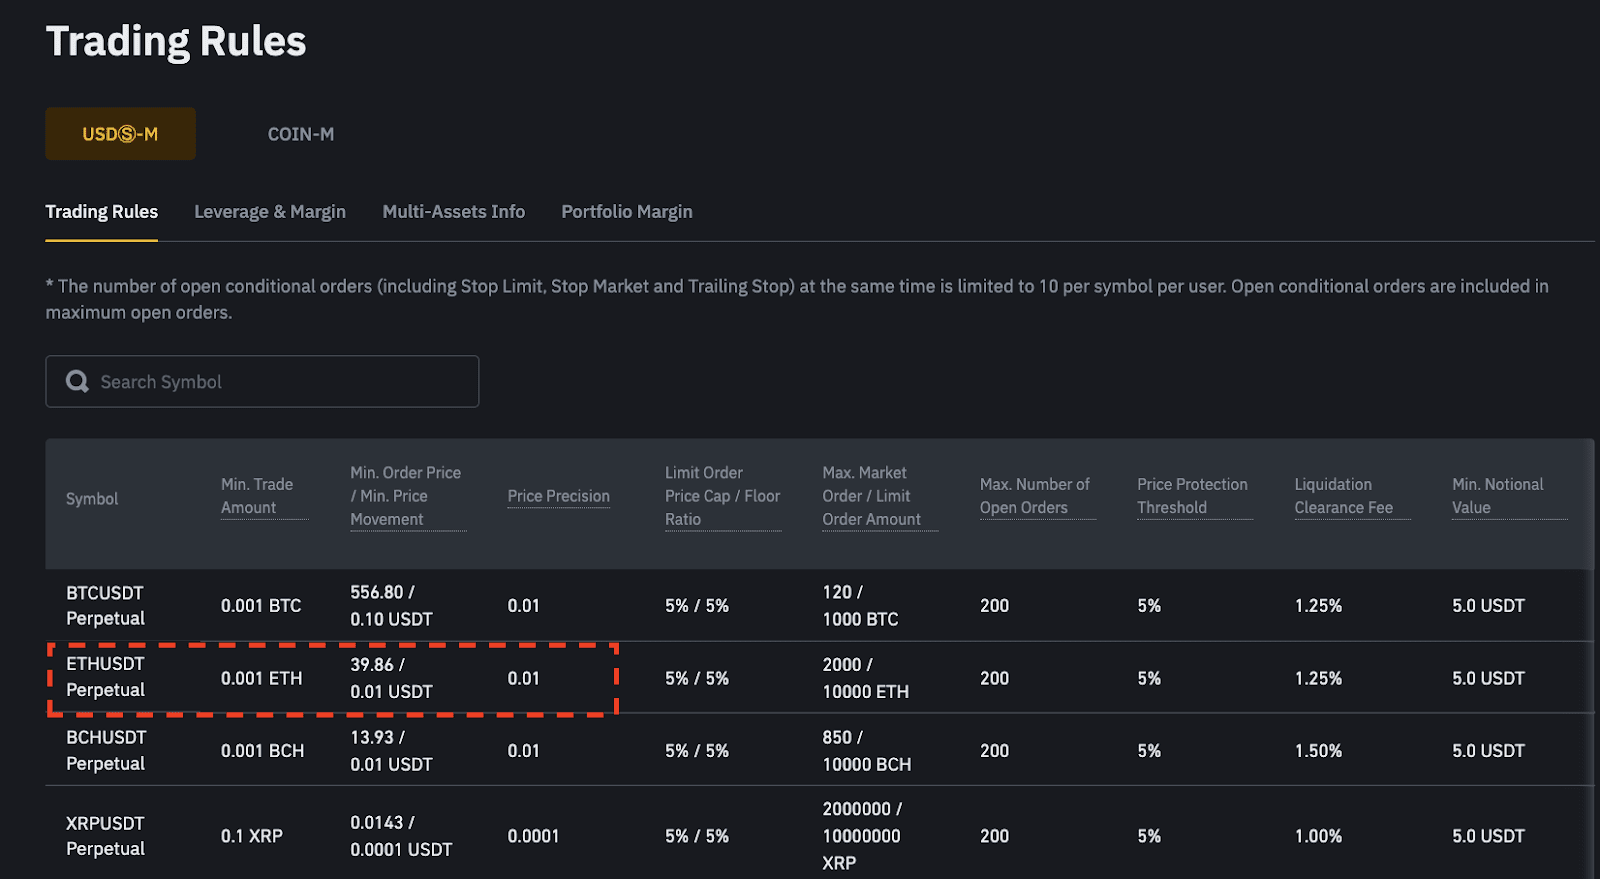Open the Portfolio Margin tab
Image resolution: width=1600 pixels, height=879 pixels.
tap(627, 212)
